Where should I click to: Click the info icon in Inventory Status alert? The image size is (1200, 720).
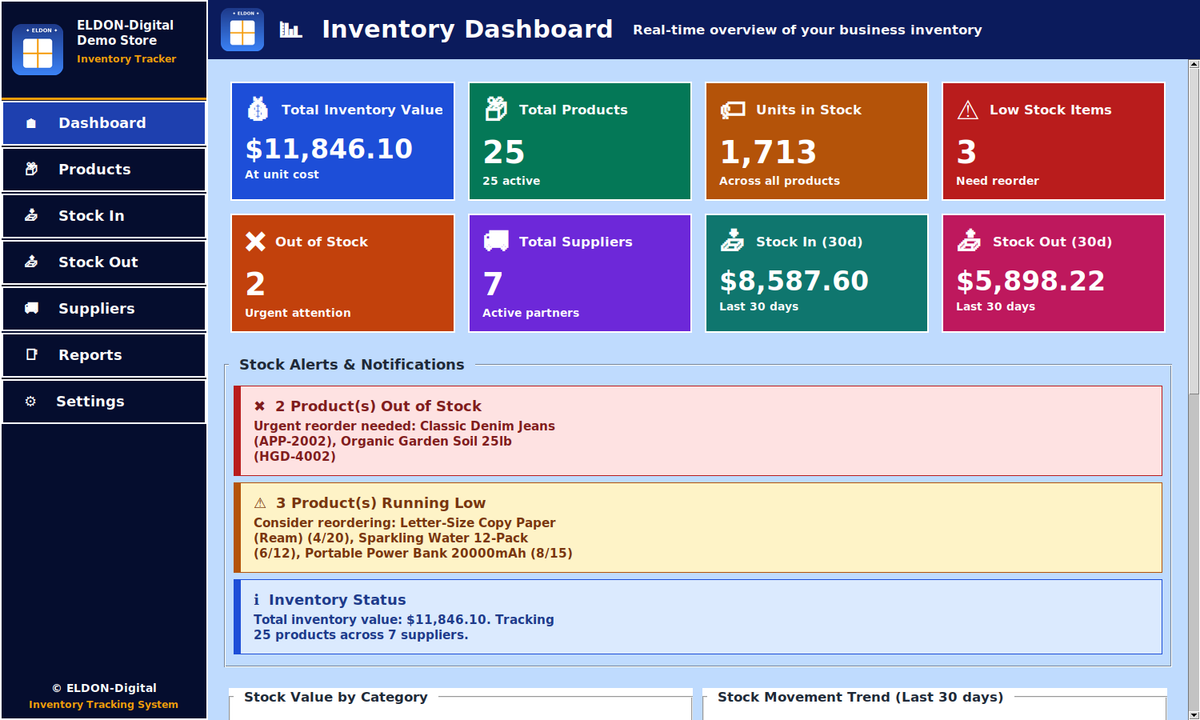(257, 600)
